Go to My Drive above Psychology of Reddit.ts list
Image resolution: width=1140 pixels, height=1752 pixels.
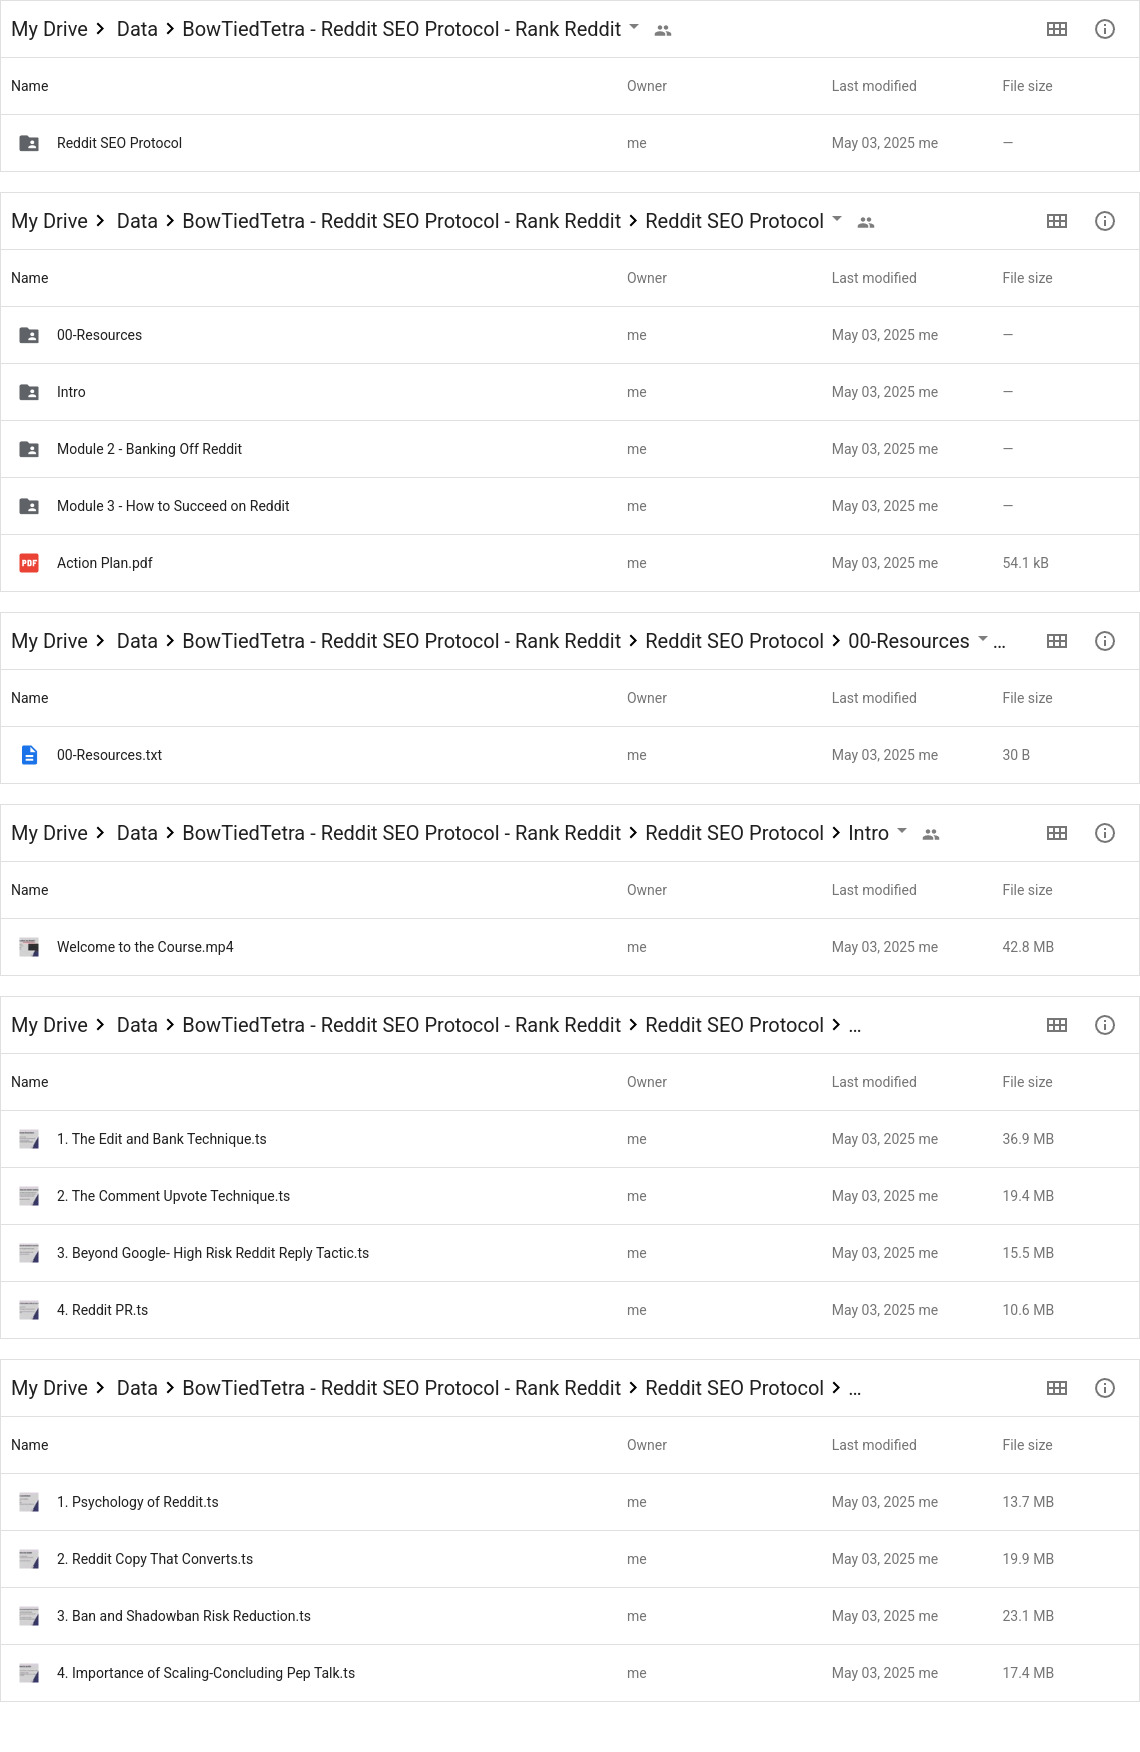49,1388
